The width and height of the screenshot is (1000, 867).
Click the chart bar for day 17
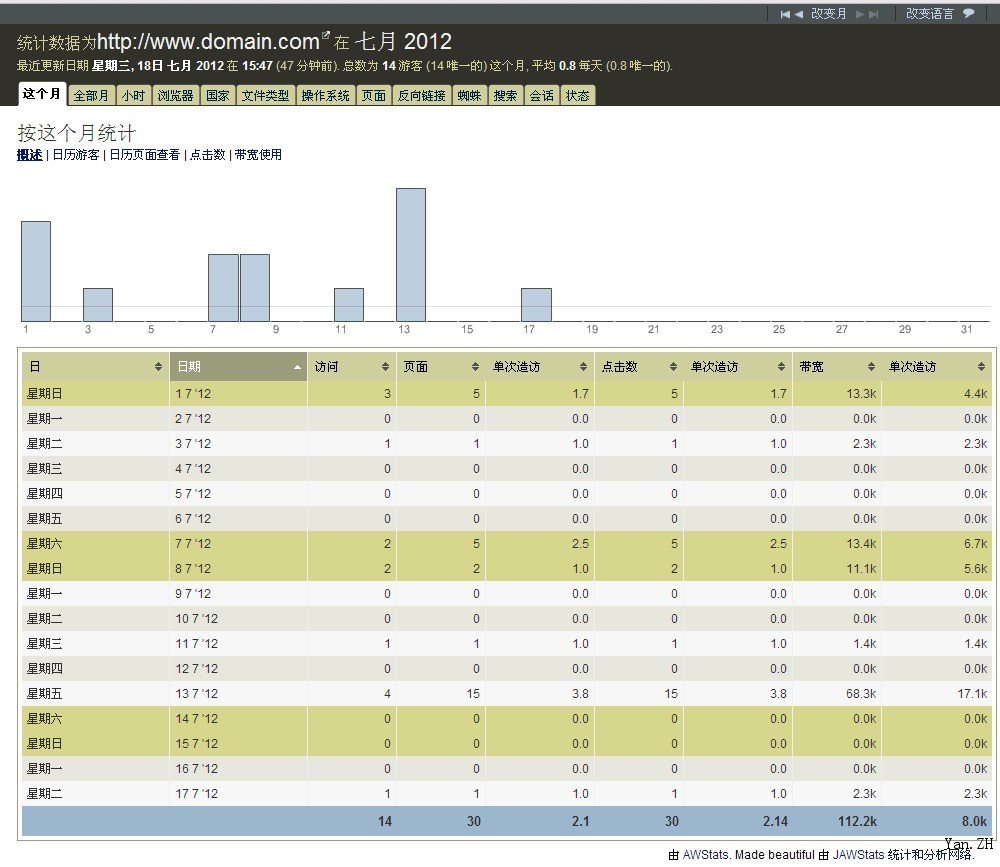(536, 305)
